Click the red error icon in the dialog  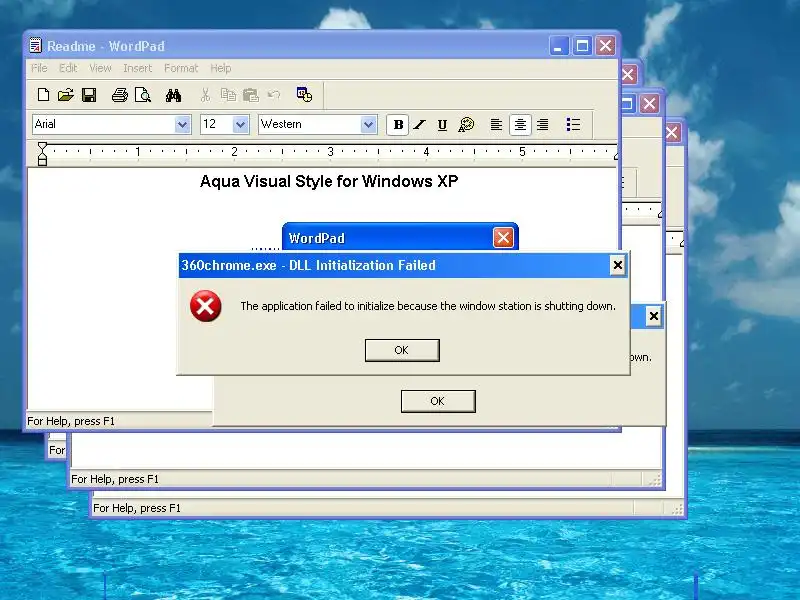tap(206, 306)
